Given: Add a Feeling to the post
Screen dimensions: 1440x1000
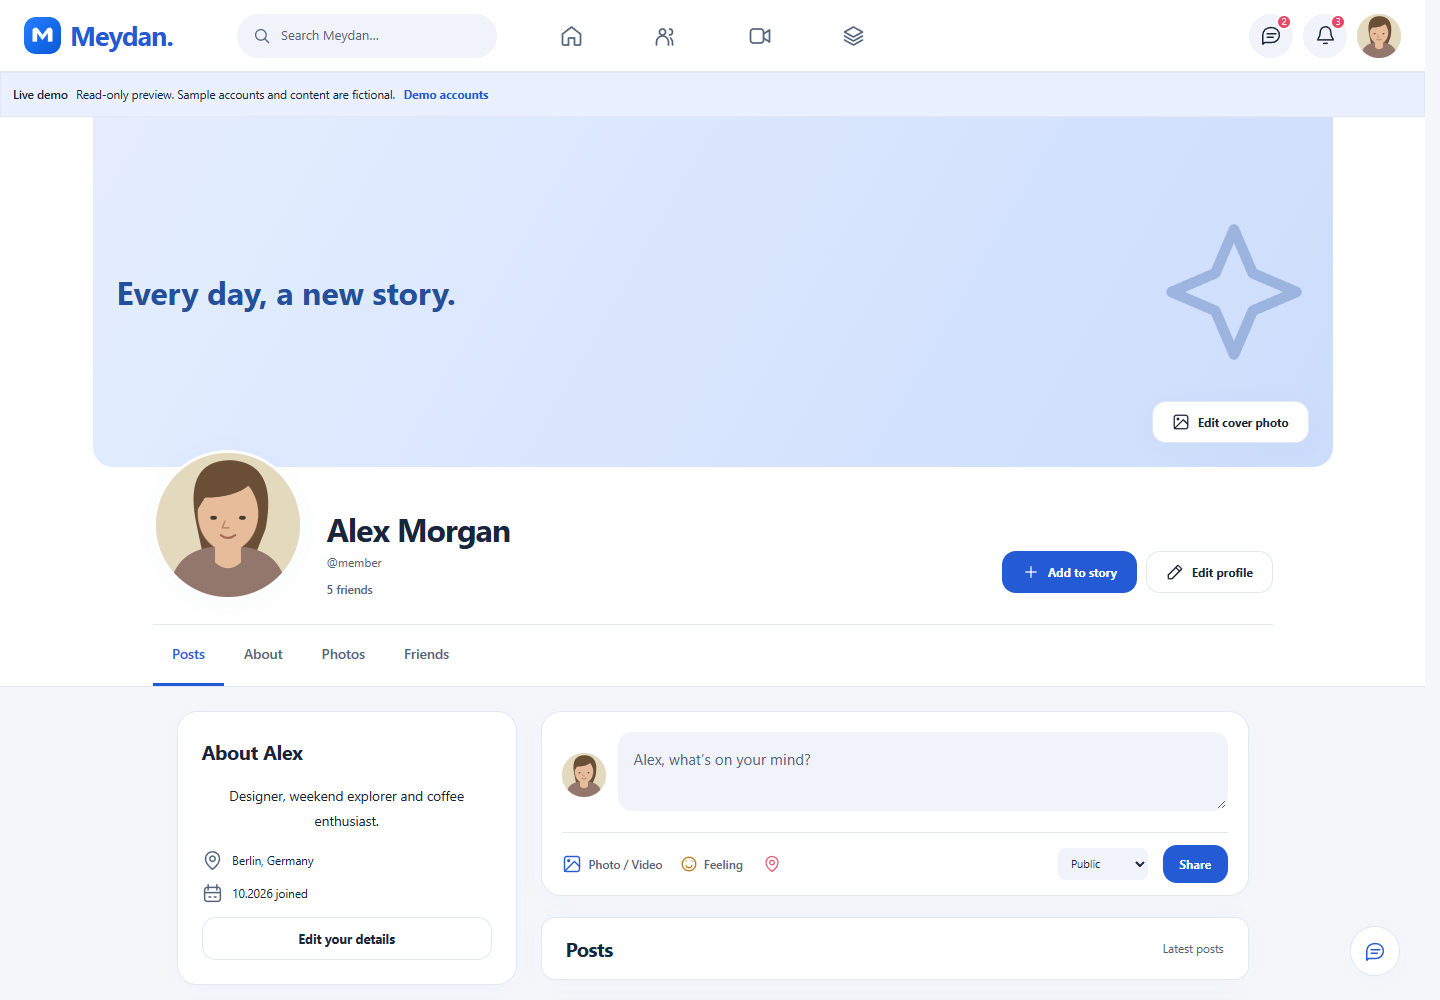Looking at the screenshot, I should [712, 864].
